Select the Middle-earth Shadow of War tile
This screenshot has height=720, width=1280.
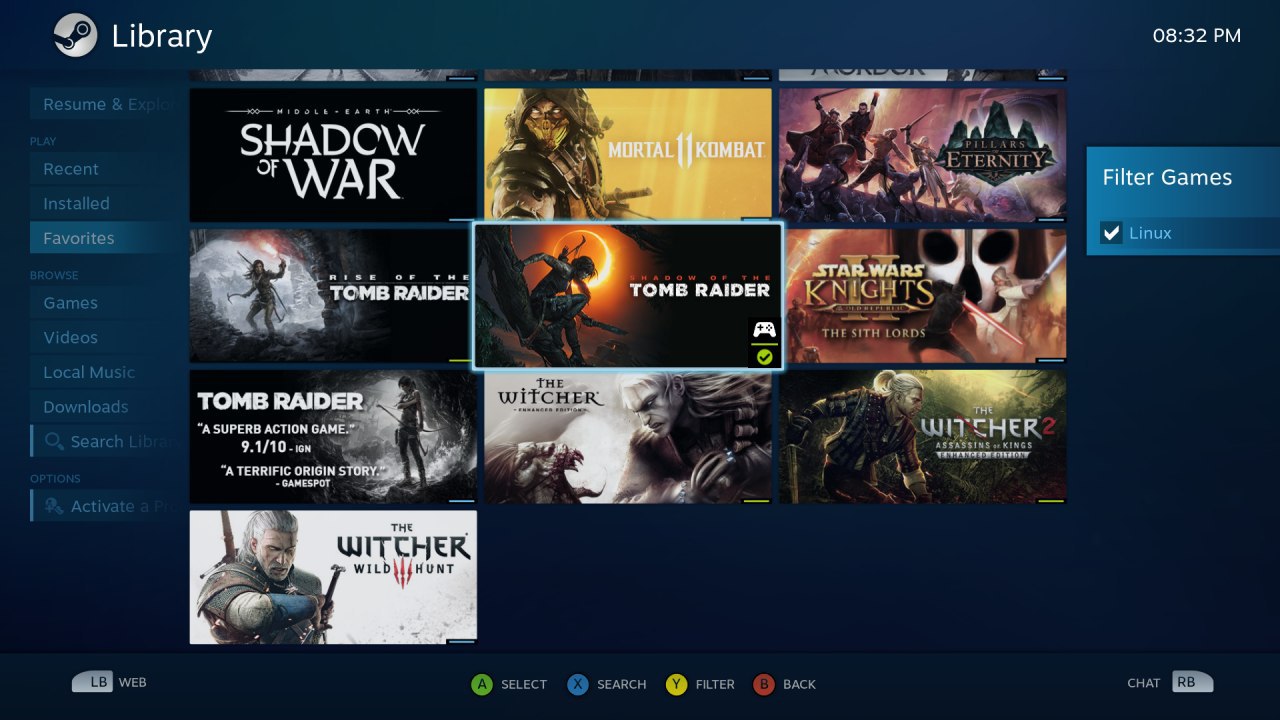coord(333,155)
